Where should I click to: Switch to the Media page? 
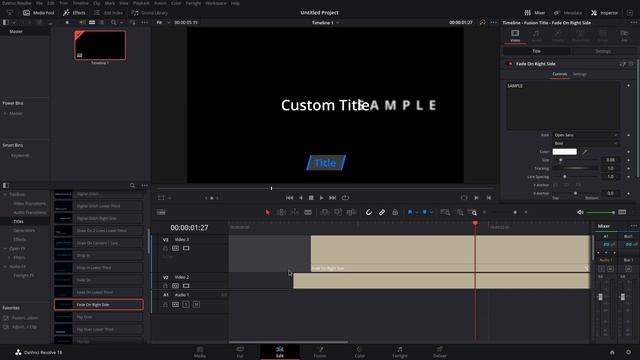(x=200, y=352)
